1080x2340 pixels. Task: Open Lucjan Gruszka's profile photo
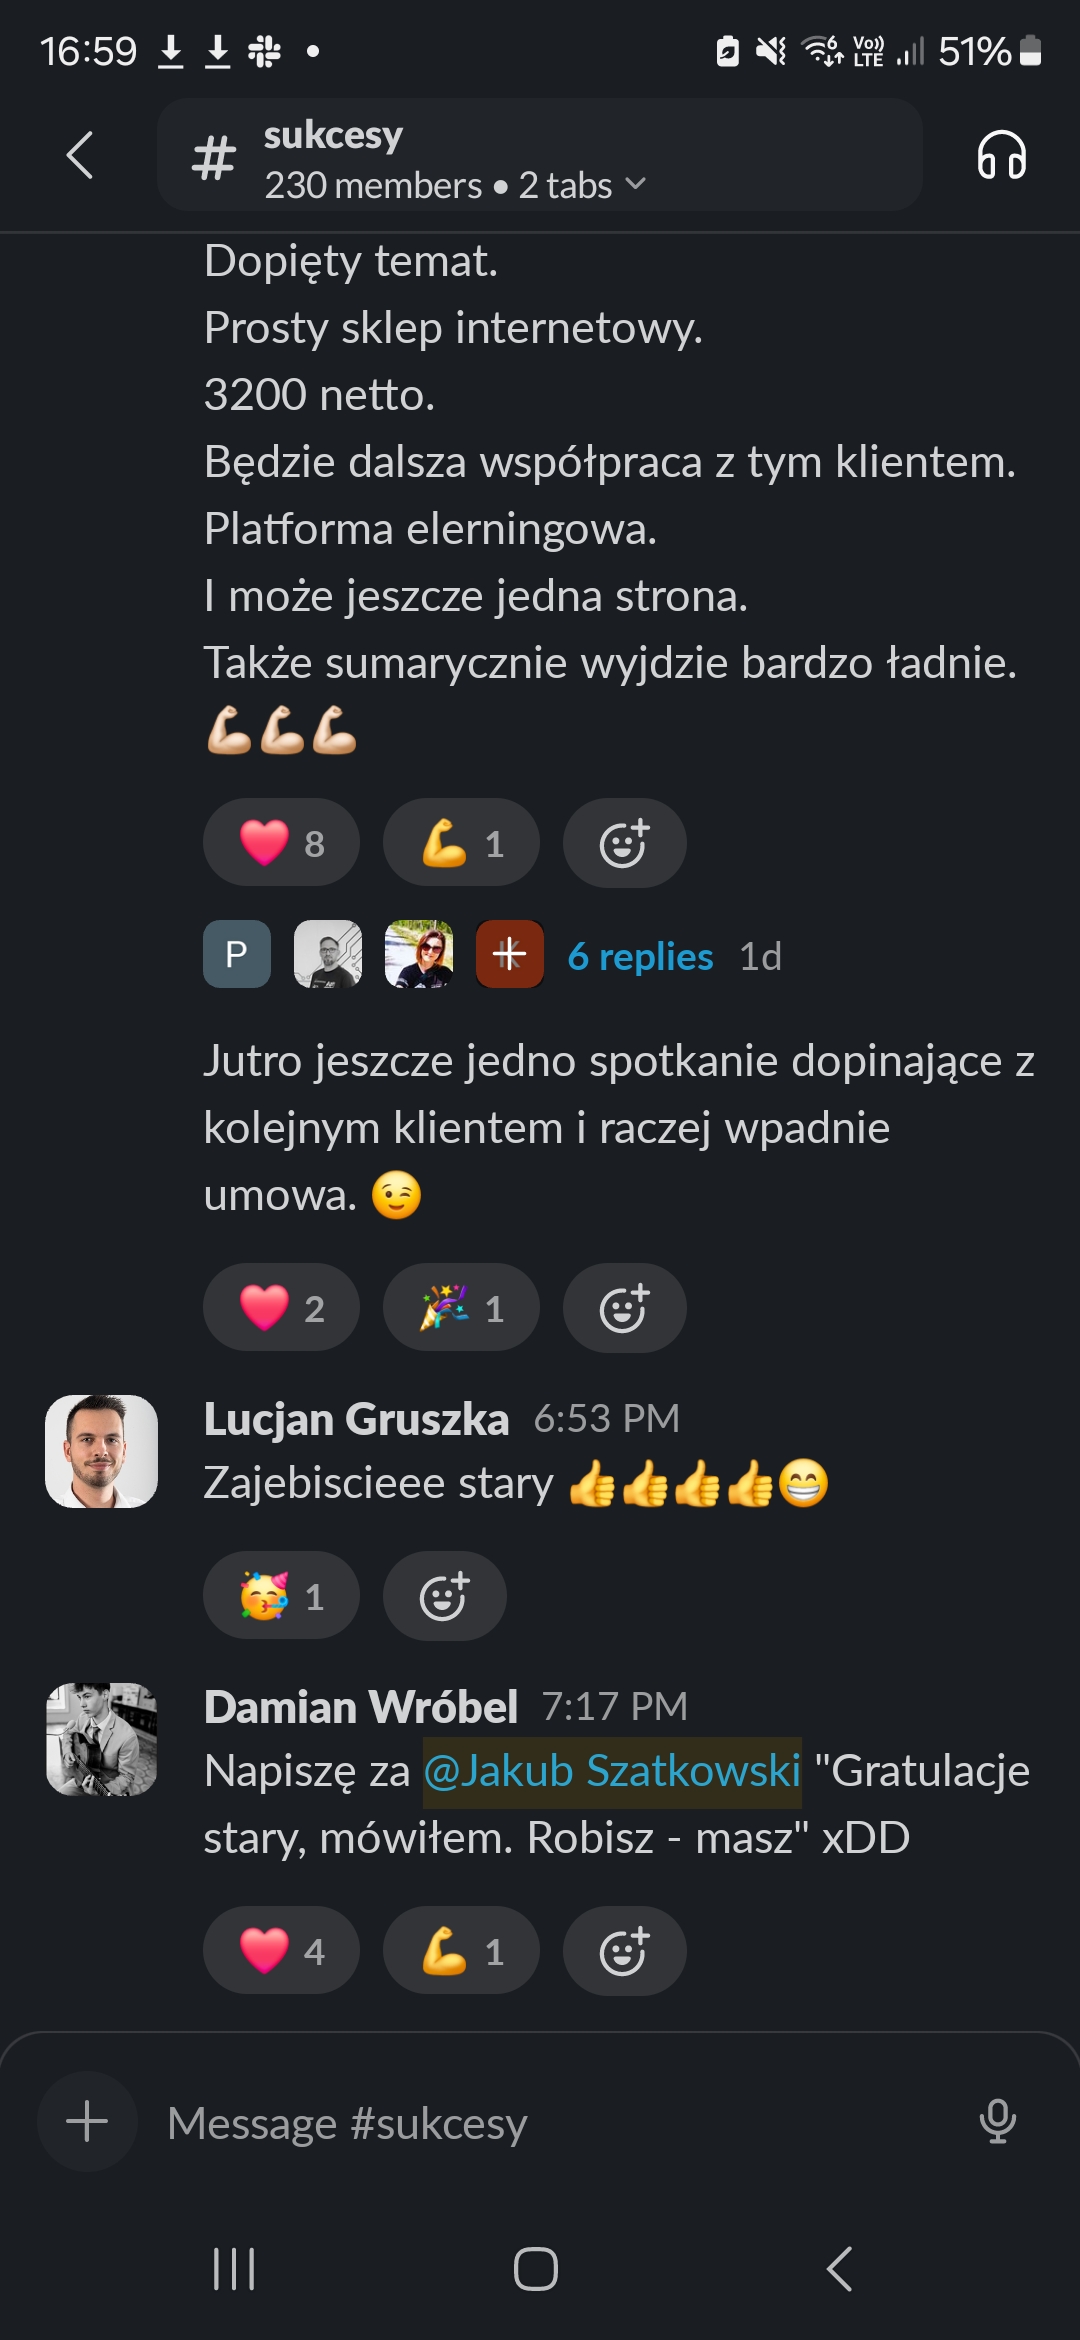click(101, 1451)
